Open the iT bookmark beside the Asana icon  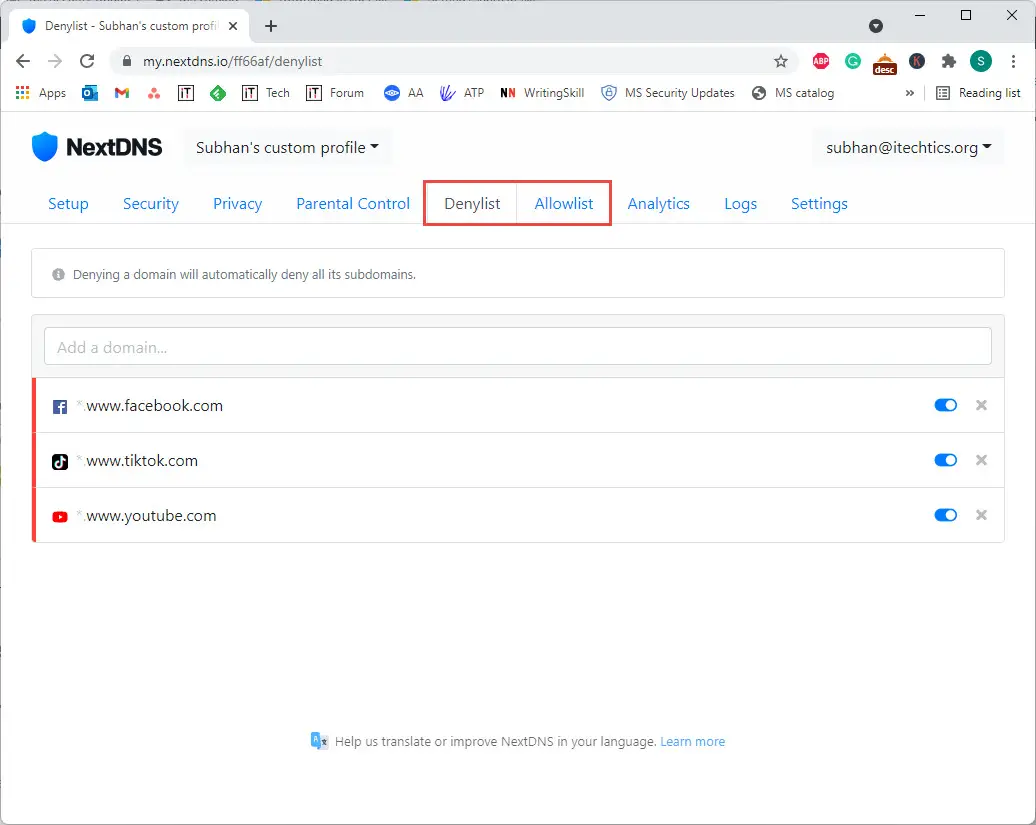tap(186, 93)
